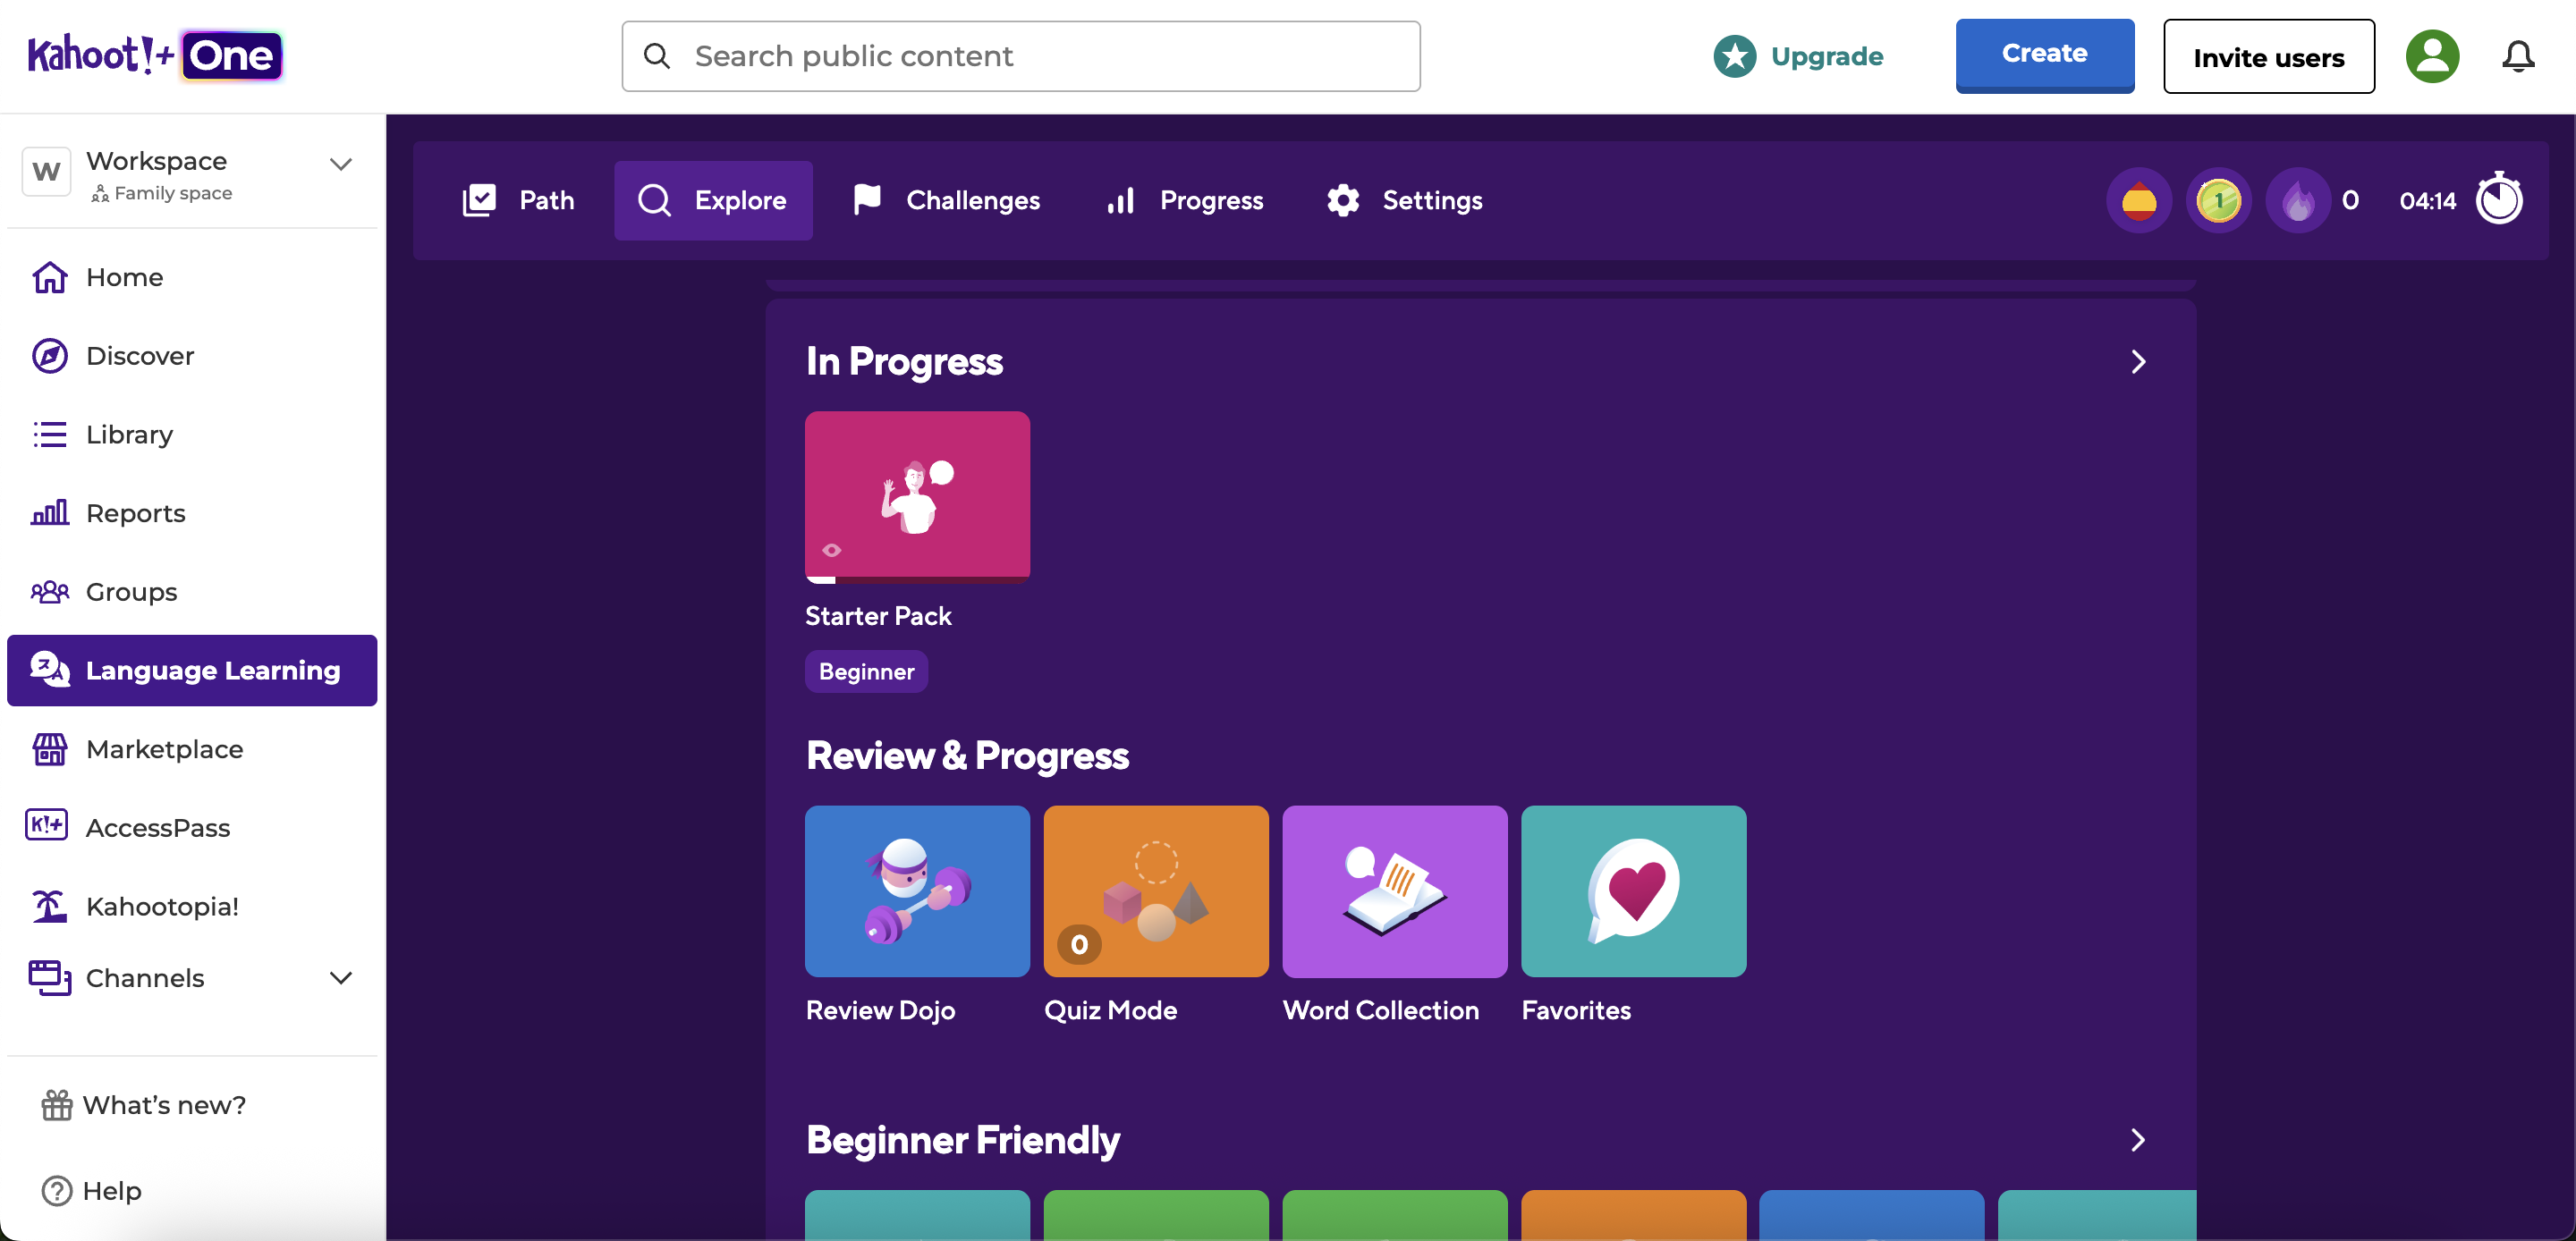Select the Explore tab
The height and width of the screenshot is (1241, 2576).
(713, 201)
